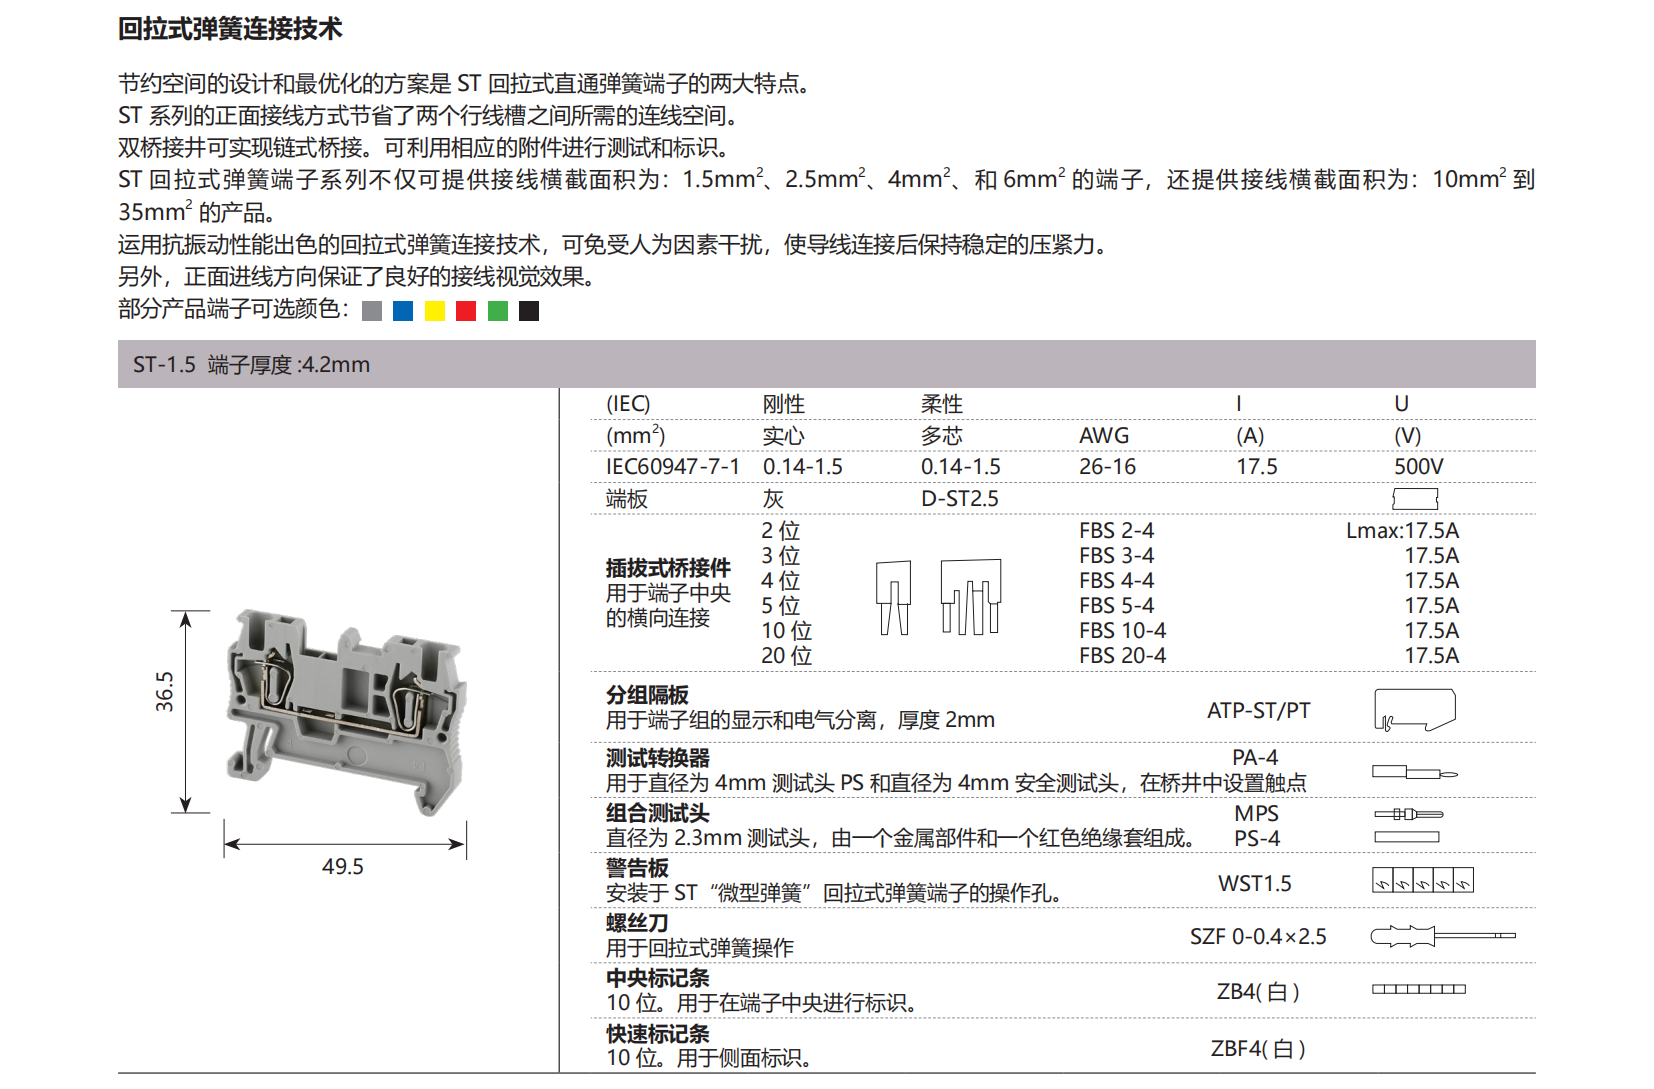Select the gray color swatch option
The width and height of the screenshot is (1654, 1089).
pyautogui.click(x=370, y=311)
